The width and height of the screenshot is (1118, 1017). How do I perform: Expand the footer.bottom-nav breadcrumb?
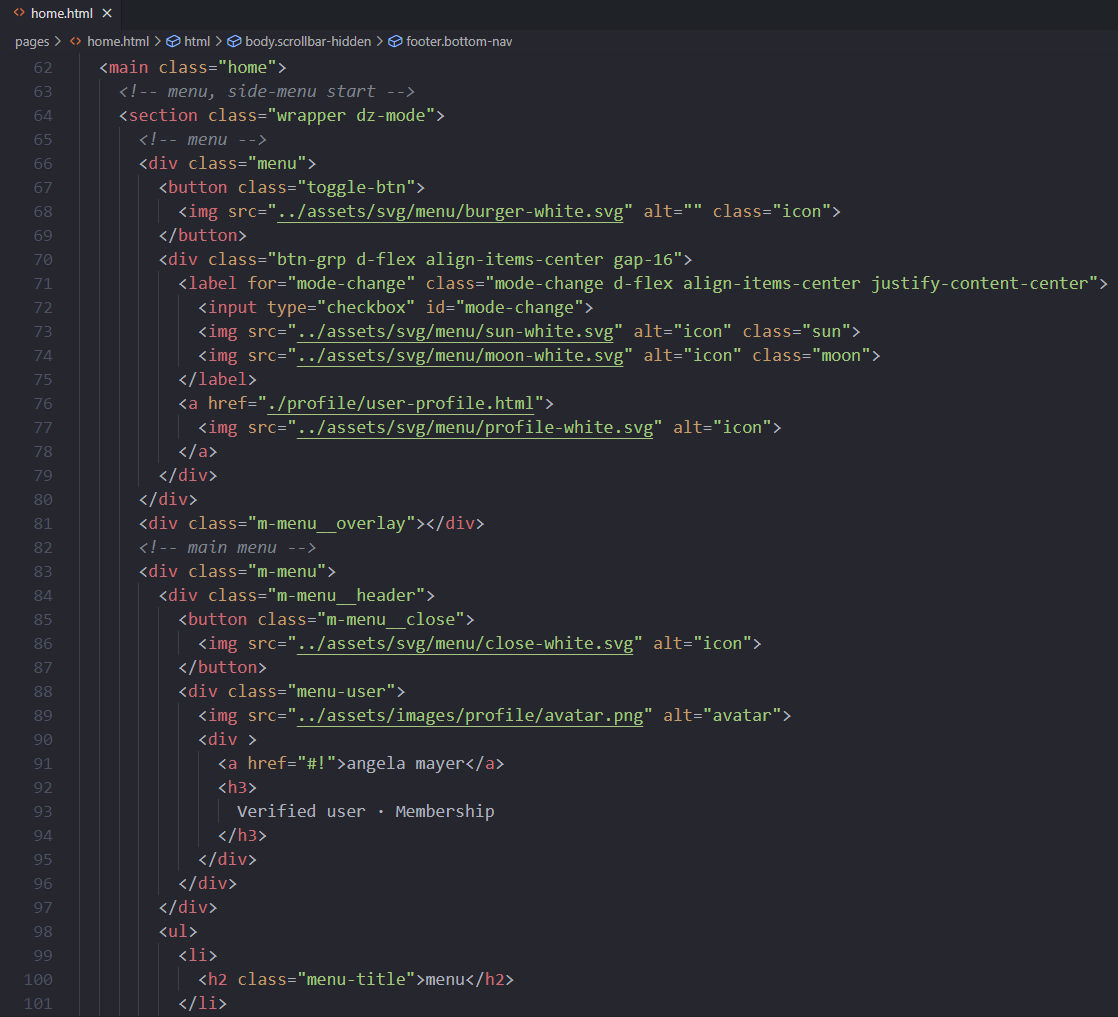[x=459, y=41]
